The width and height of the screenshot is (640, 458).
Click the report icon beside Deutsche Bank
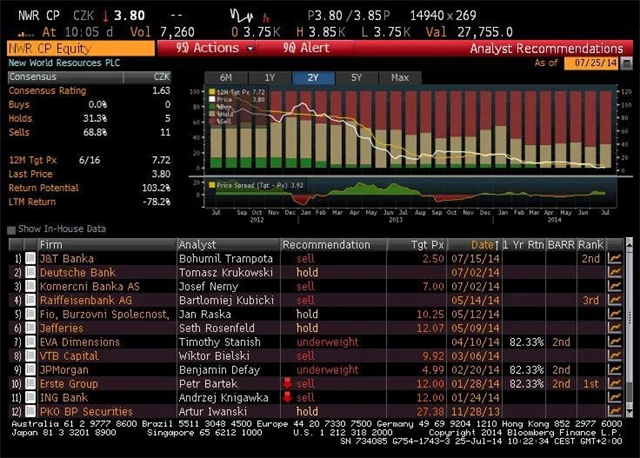[31, 272]
